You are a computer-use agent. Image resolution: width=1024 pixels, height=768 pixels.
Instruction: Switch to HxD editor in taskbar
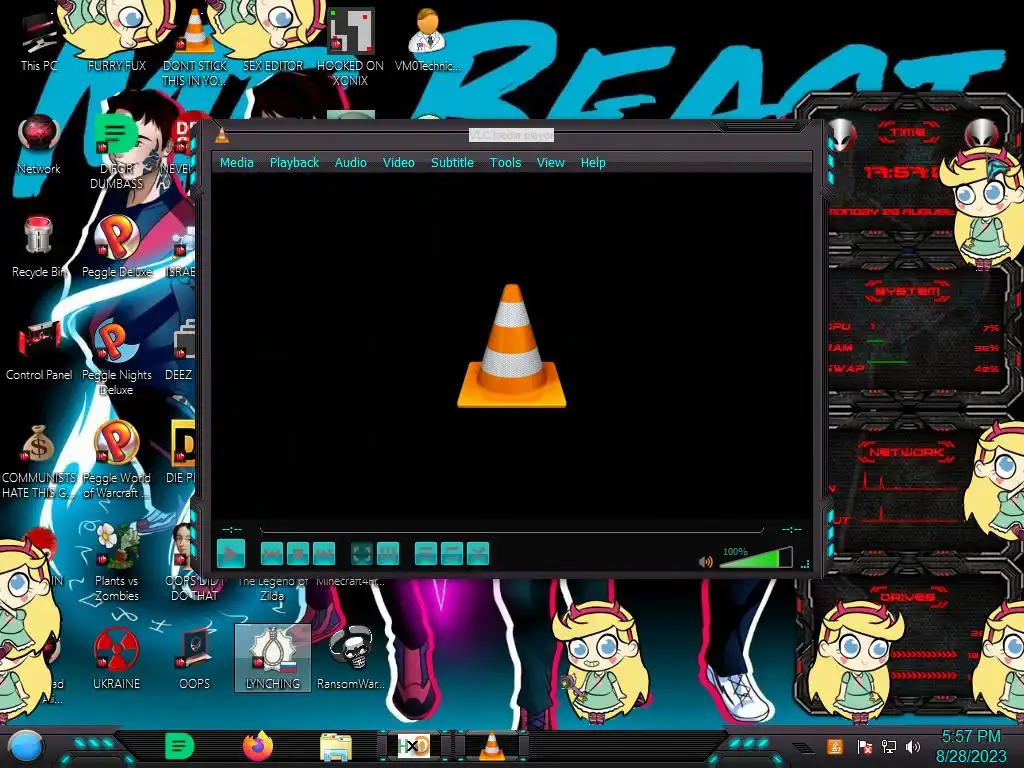tap(413, 746)
